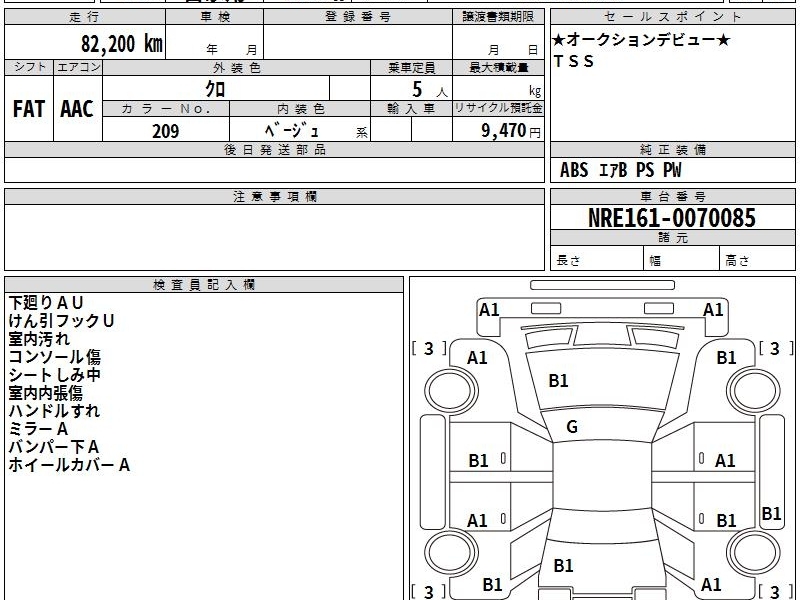
Task: Select the 登録番号 header
Action: tap(358, 17)
